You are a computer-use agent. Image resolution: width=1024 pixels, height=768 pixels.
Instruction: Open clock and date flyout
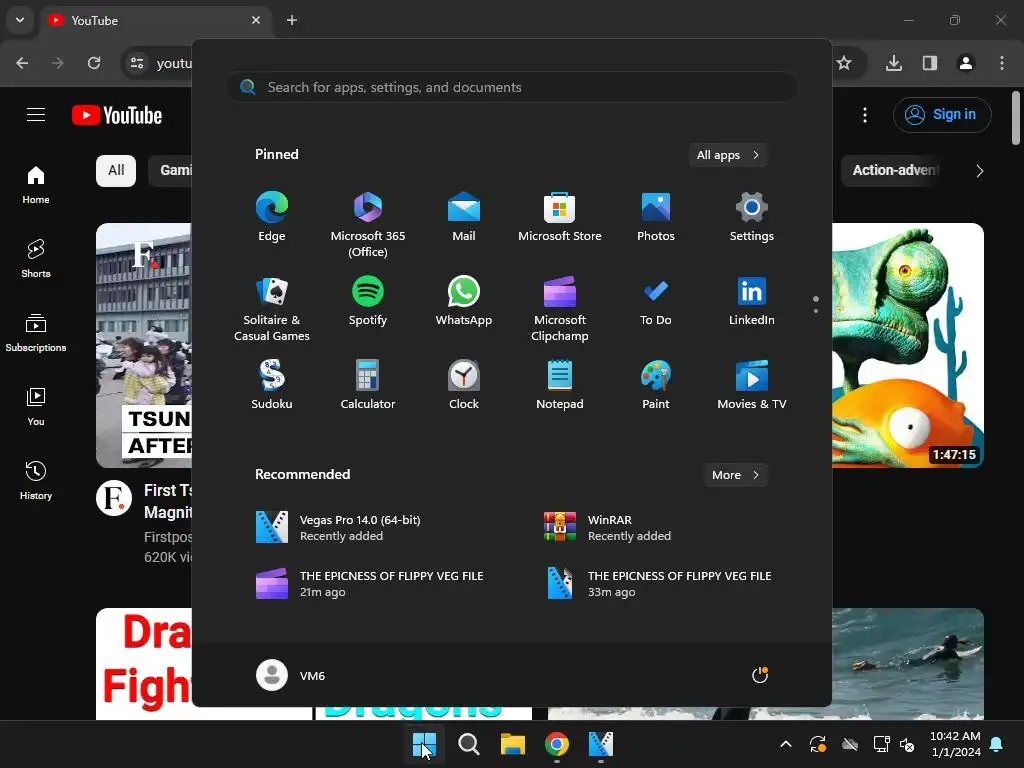[955, 744]
